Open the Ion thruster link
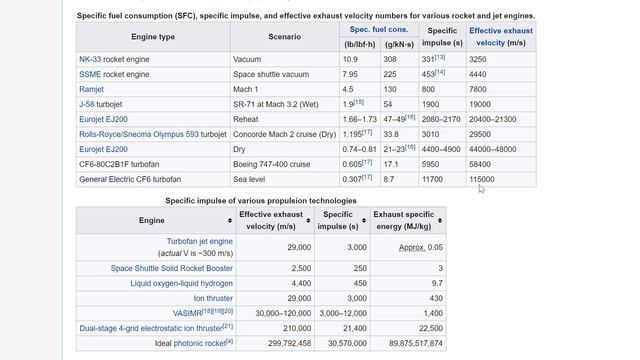 213,298
